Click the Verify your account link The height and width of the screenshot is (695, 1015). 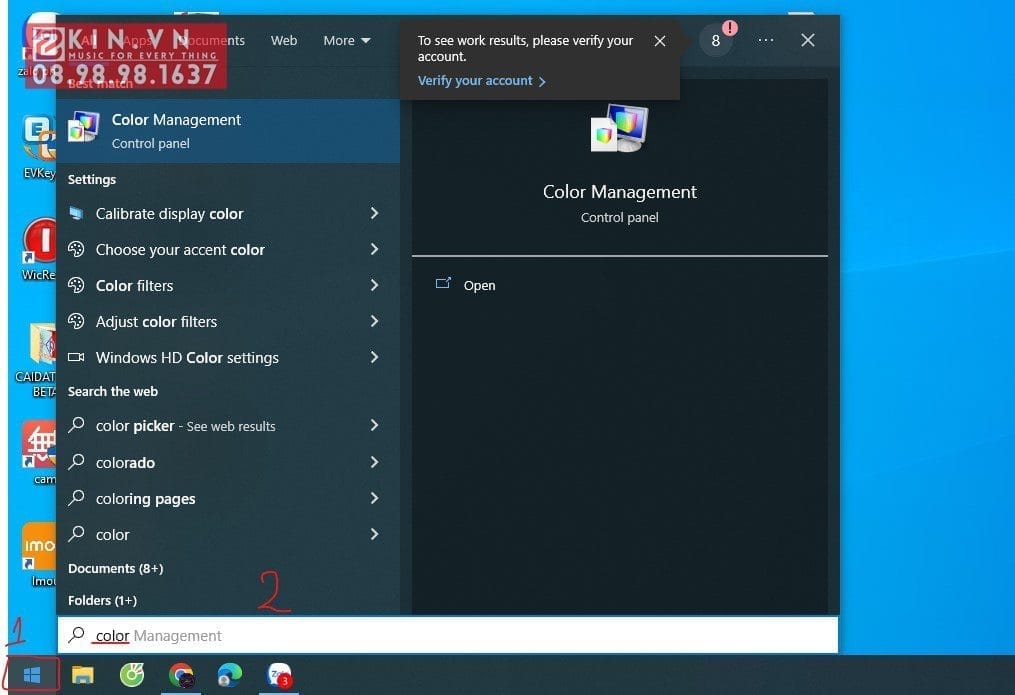point(475,80)
